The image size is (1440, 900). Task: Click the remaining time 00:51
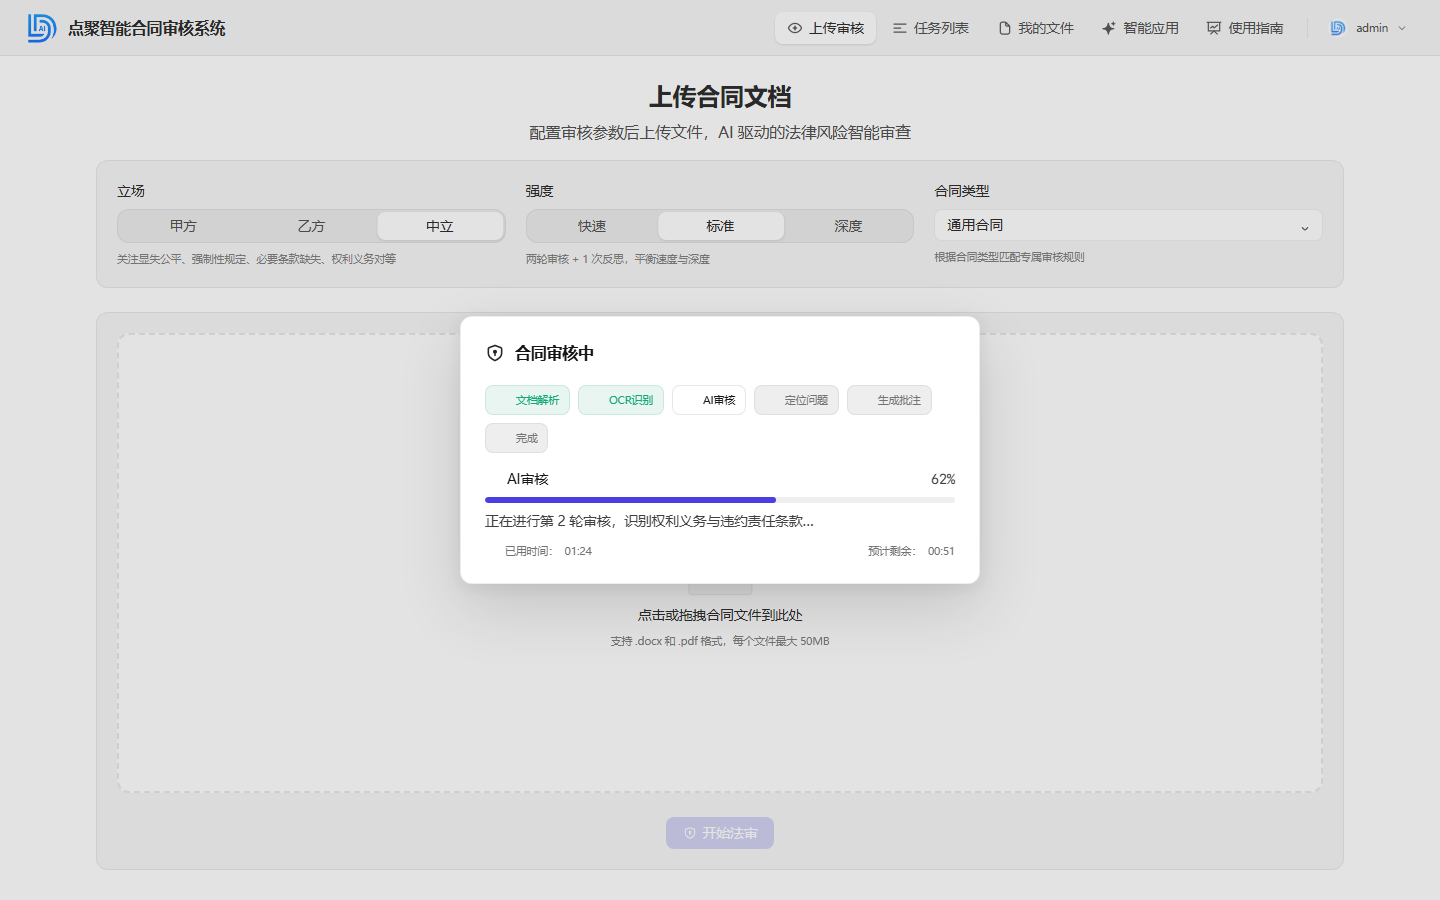tap(941, 551)
